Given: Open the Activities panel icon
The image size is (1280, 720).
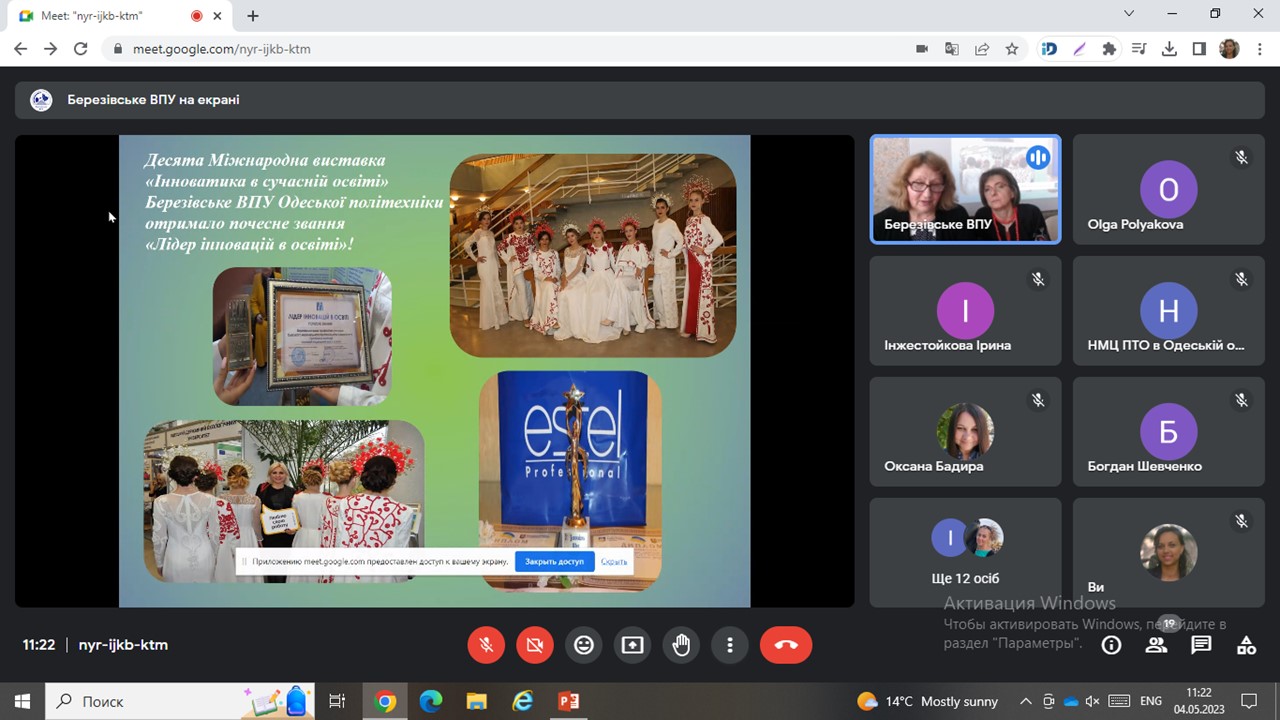Looking at the screenshot, I should (x=1246, y=645).
